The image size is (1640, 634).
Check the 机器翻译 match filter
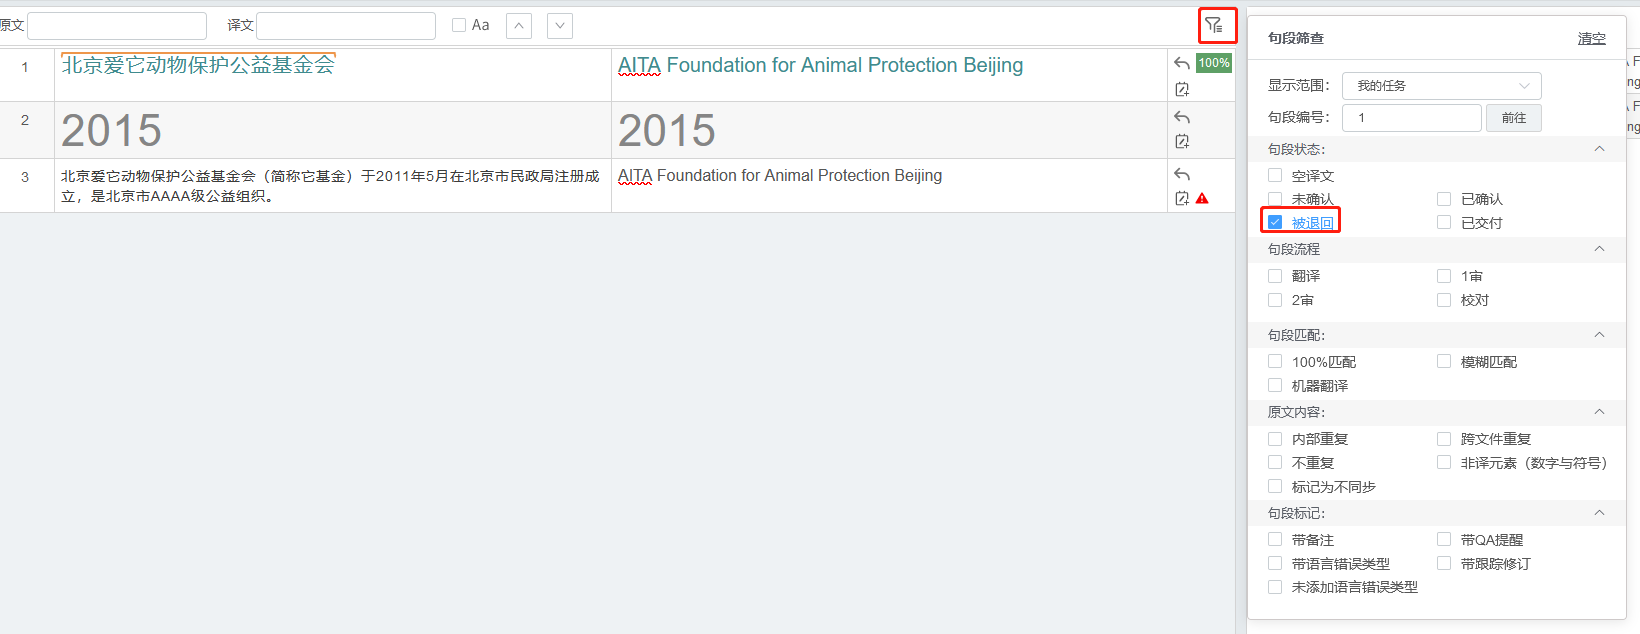pyautogui.click(x=1275, y=385)
